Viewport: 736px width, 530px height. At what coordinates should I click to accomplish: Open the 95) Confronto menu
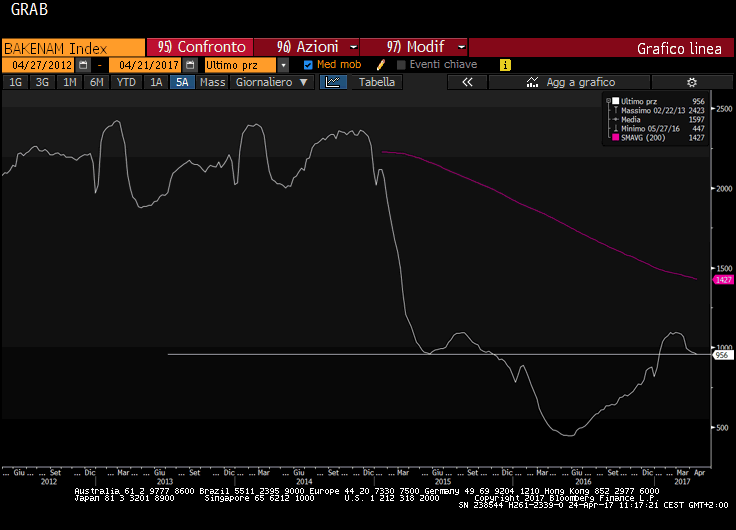[200, 47]
